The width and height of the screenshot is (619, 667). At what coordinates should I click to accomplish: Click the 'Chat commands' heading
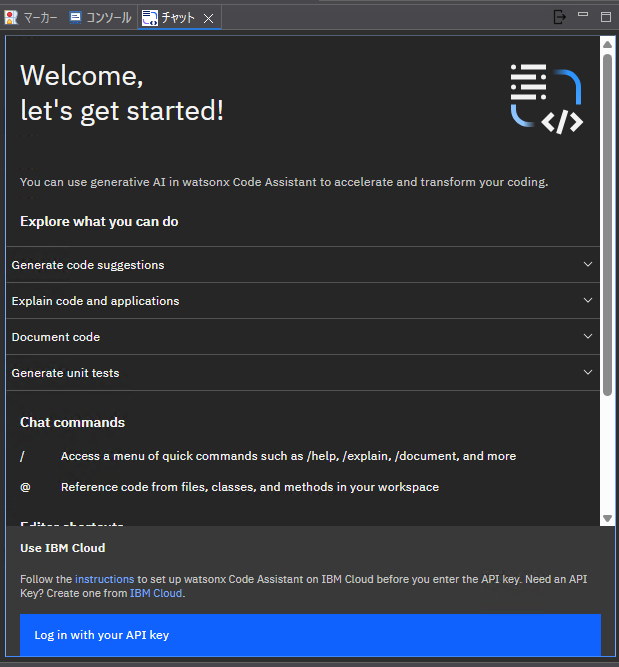72,422
